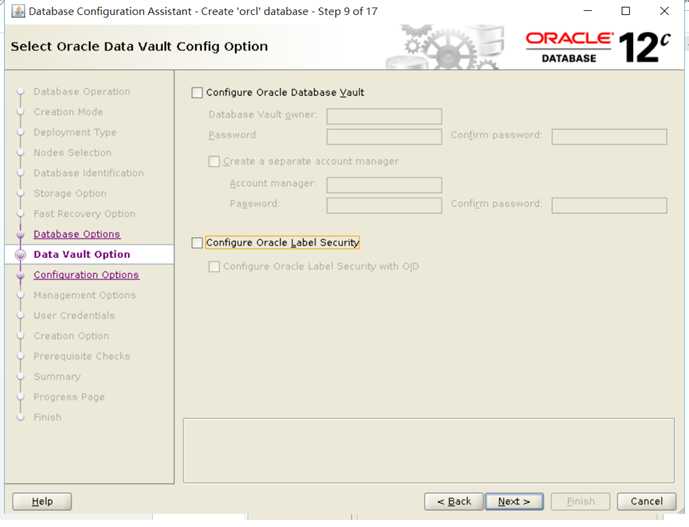Click the Fast Recovery Option step label
The image size is (689, 527).
click(x=84, y=214)
